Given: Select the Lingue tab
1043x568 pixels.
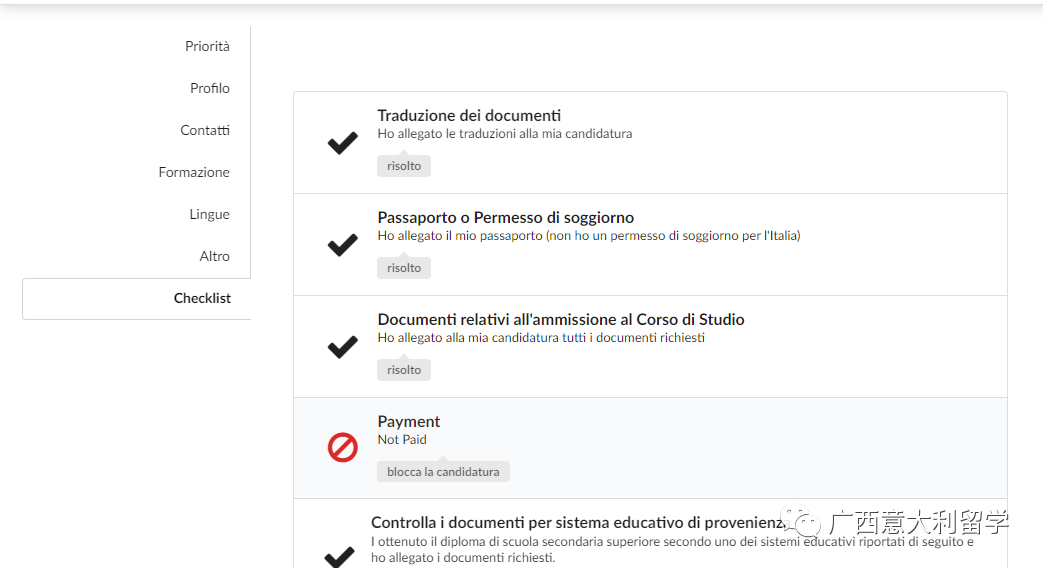Looking at the screenshot, I should [x=209, y=214].
